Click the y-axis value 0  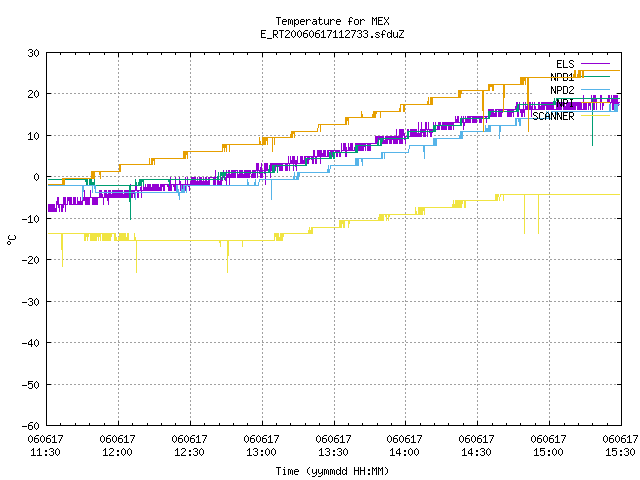pyautogui.click(x=37, y=177)
